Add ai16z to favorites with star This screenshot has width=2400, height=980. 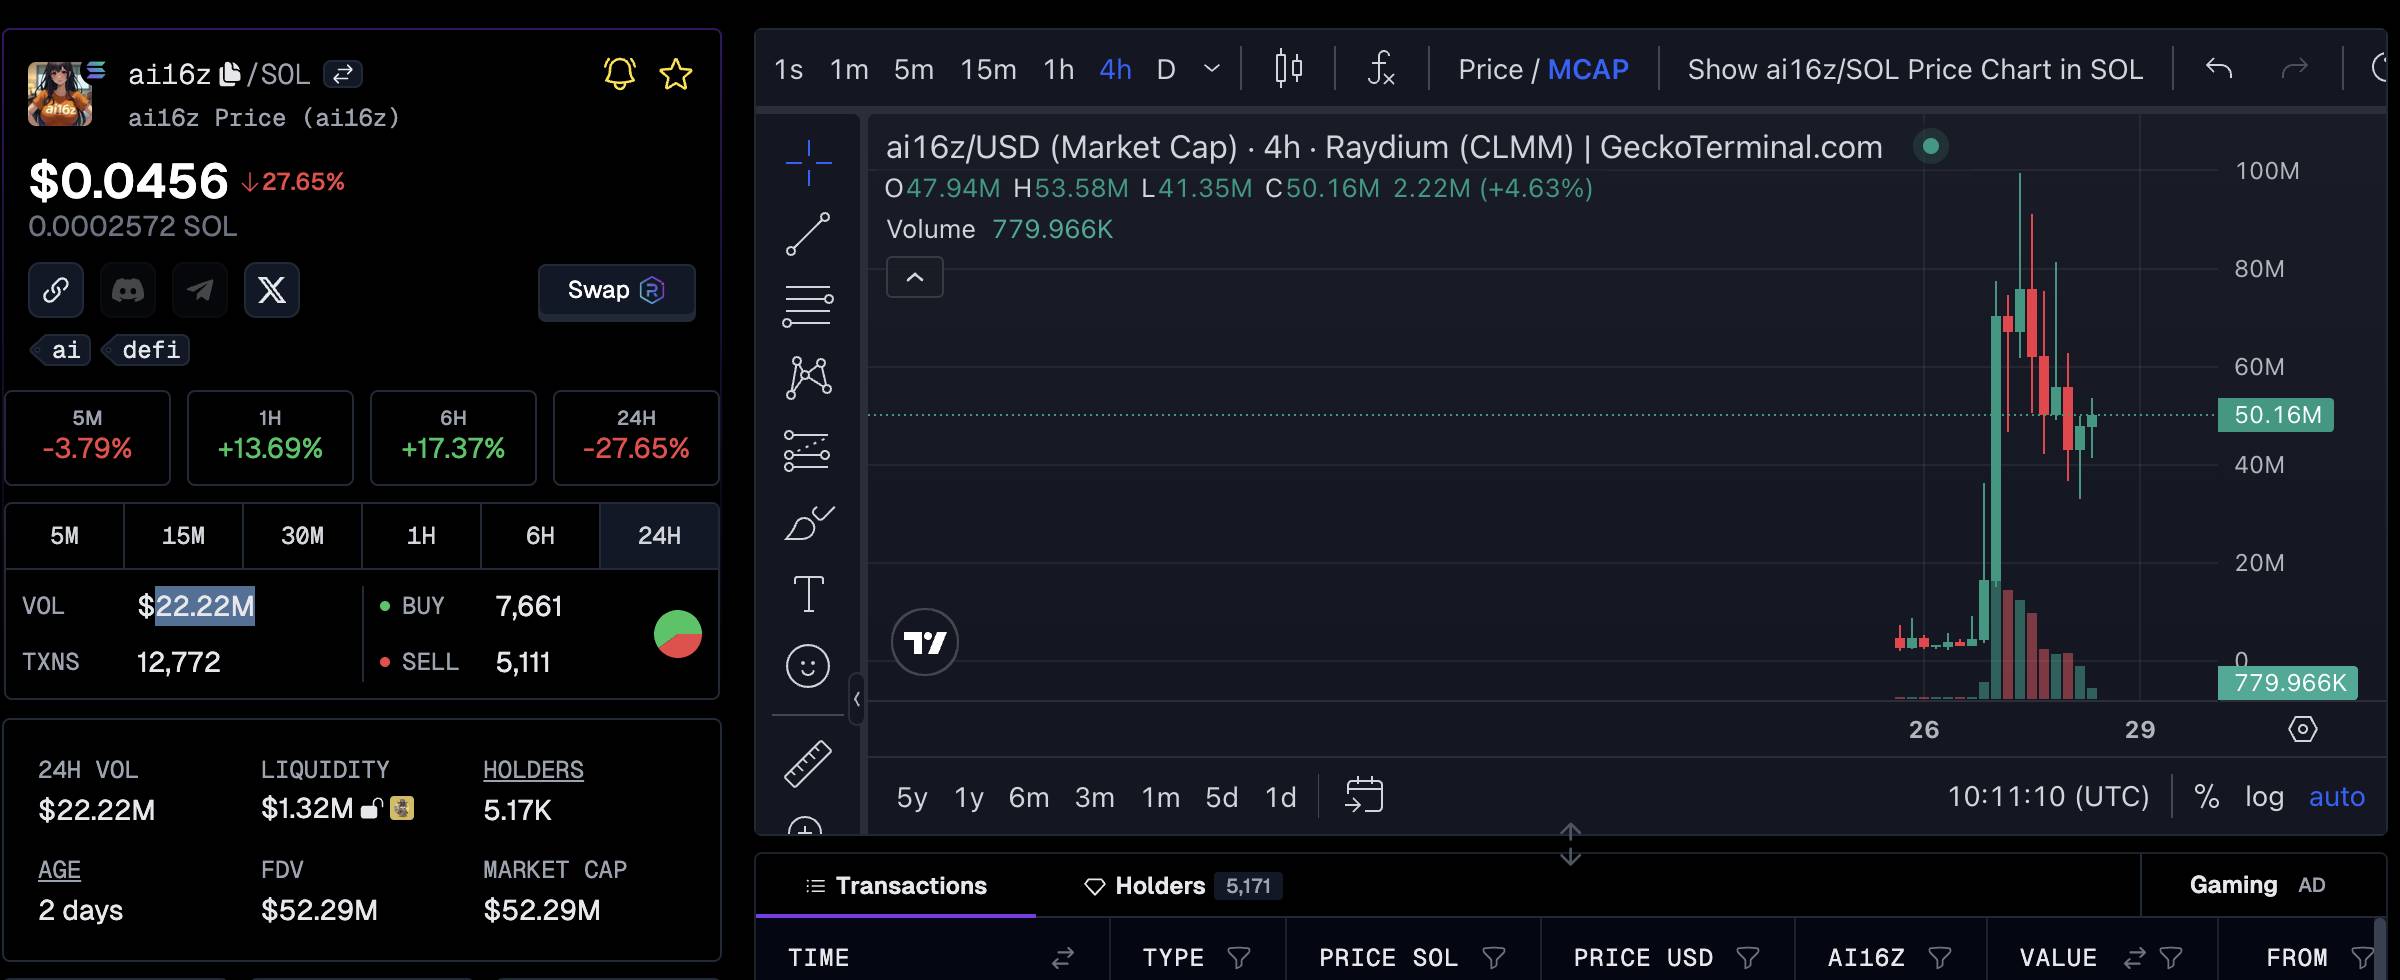[676, 74]
